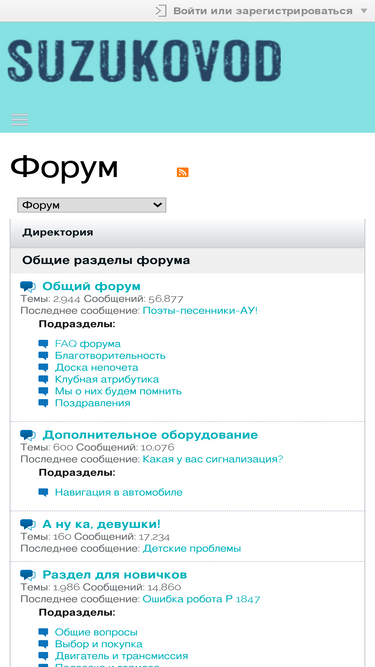Open Мы о них будем помнить
This screenshot has height=667, width=375.
118,391
